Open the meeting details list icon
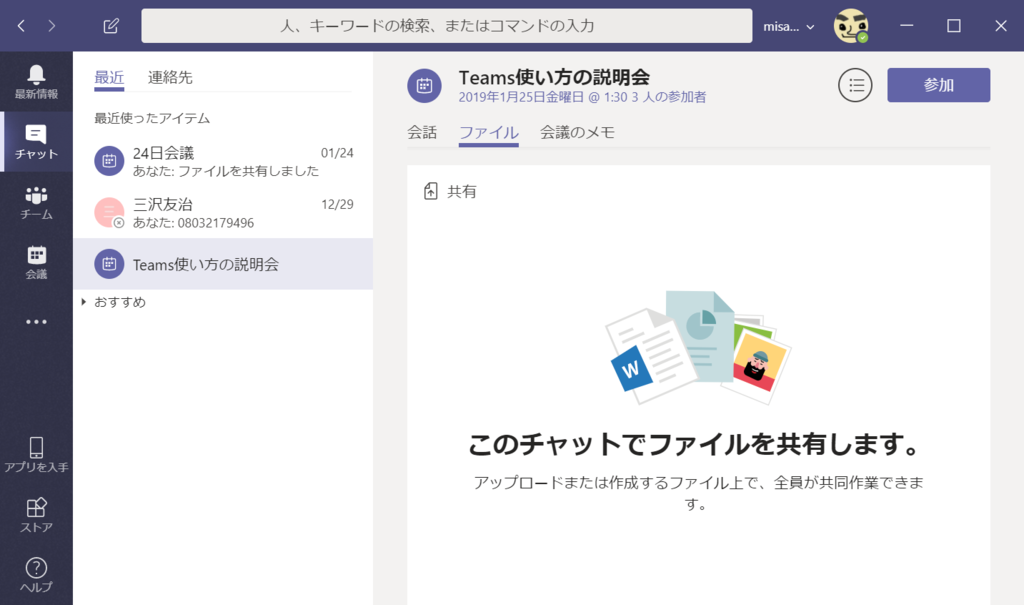The width and height of the screenshot is (1024, 605). tap(855, 85)
